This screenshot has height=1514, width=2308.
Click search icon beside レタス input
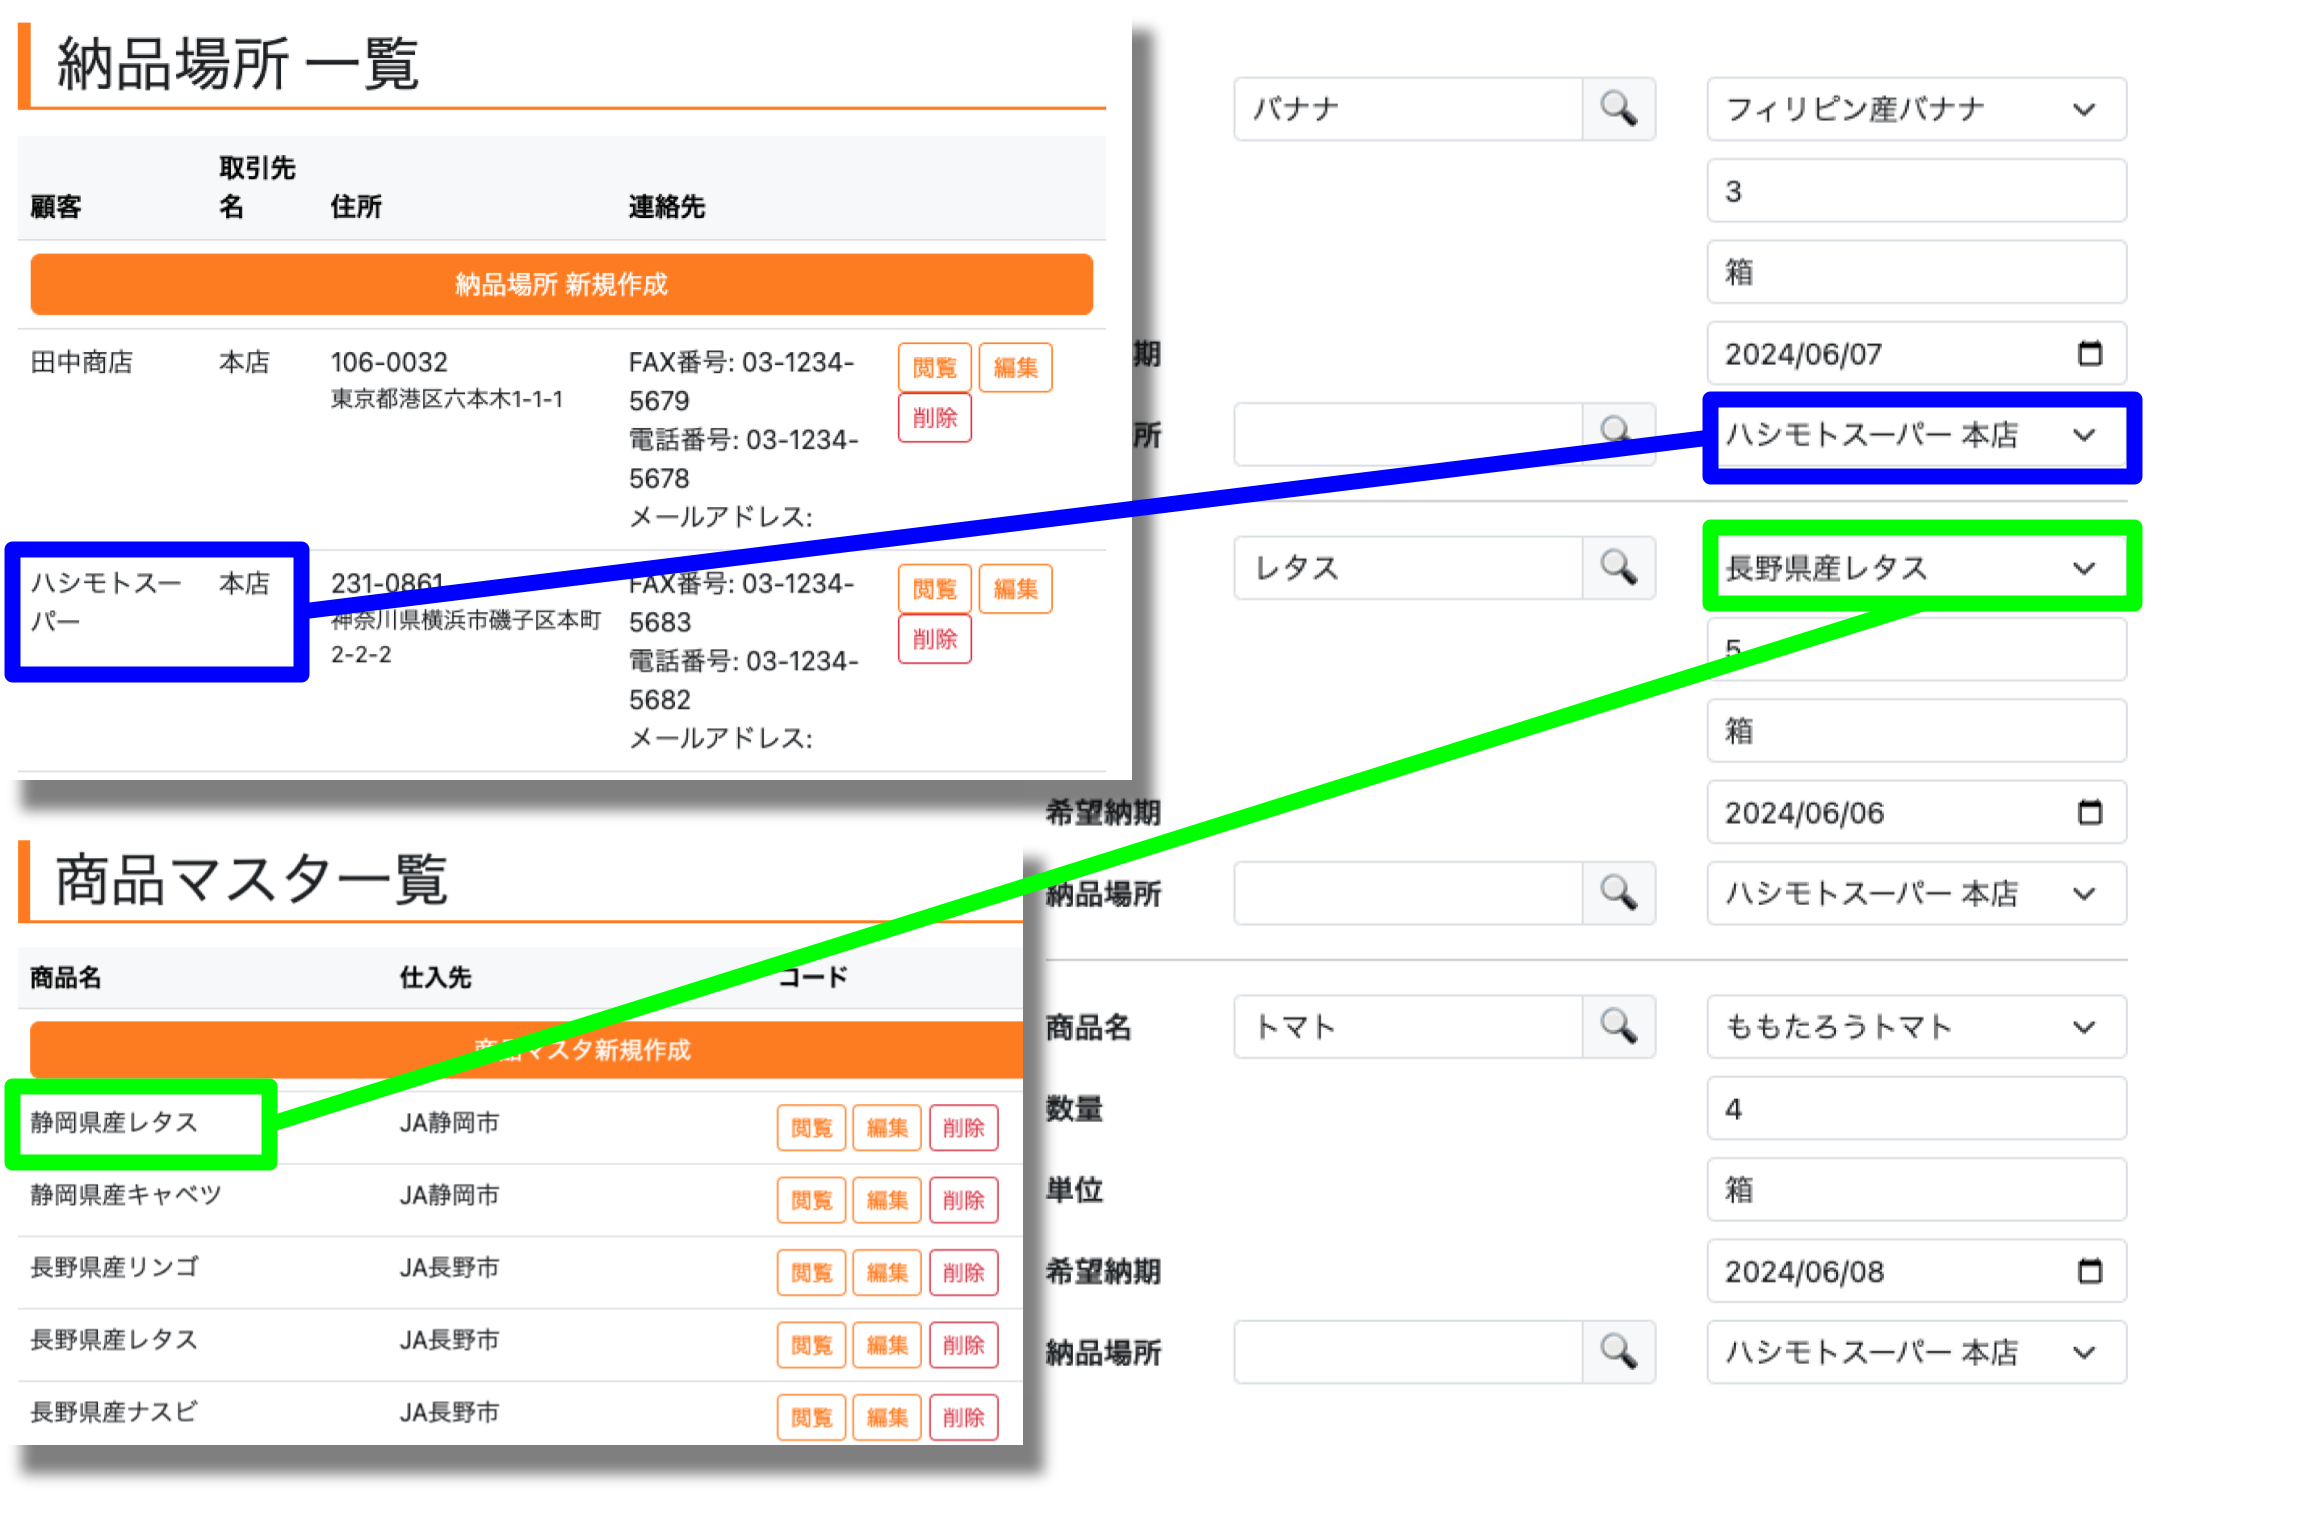1618,568
